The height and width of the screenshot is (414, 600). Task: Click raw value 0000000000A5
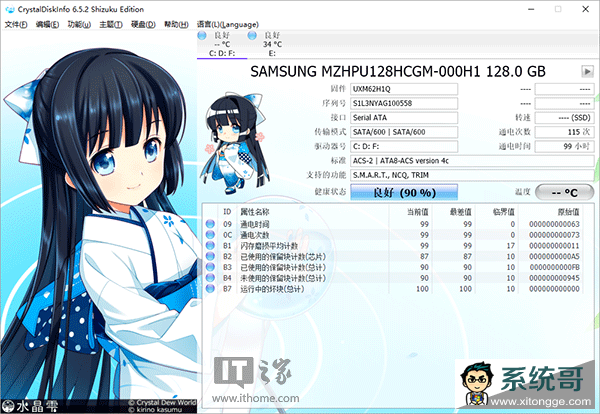(554, 256)
